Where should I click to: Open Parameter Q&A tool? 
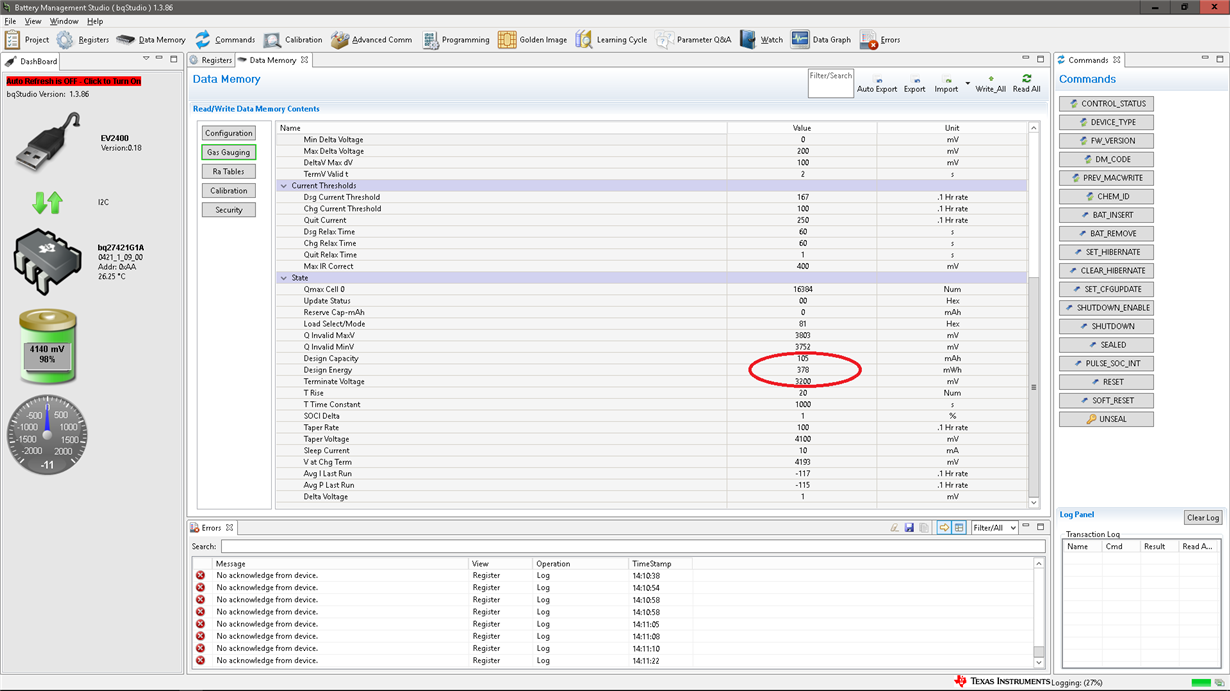pyautogui.click(x=693, y=40)
